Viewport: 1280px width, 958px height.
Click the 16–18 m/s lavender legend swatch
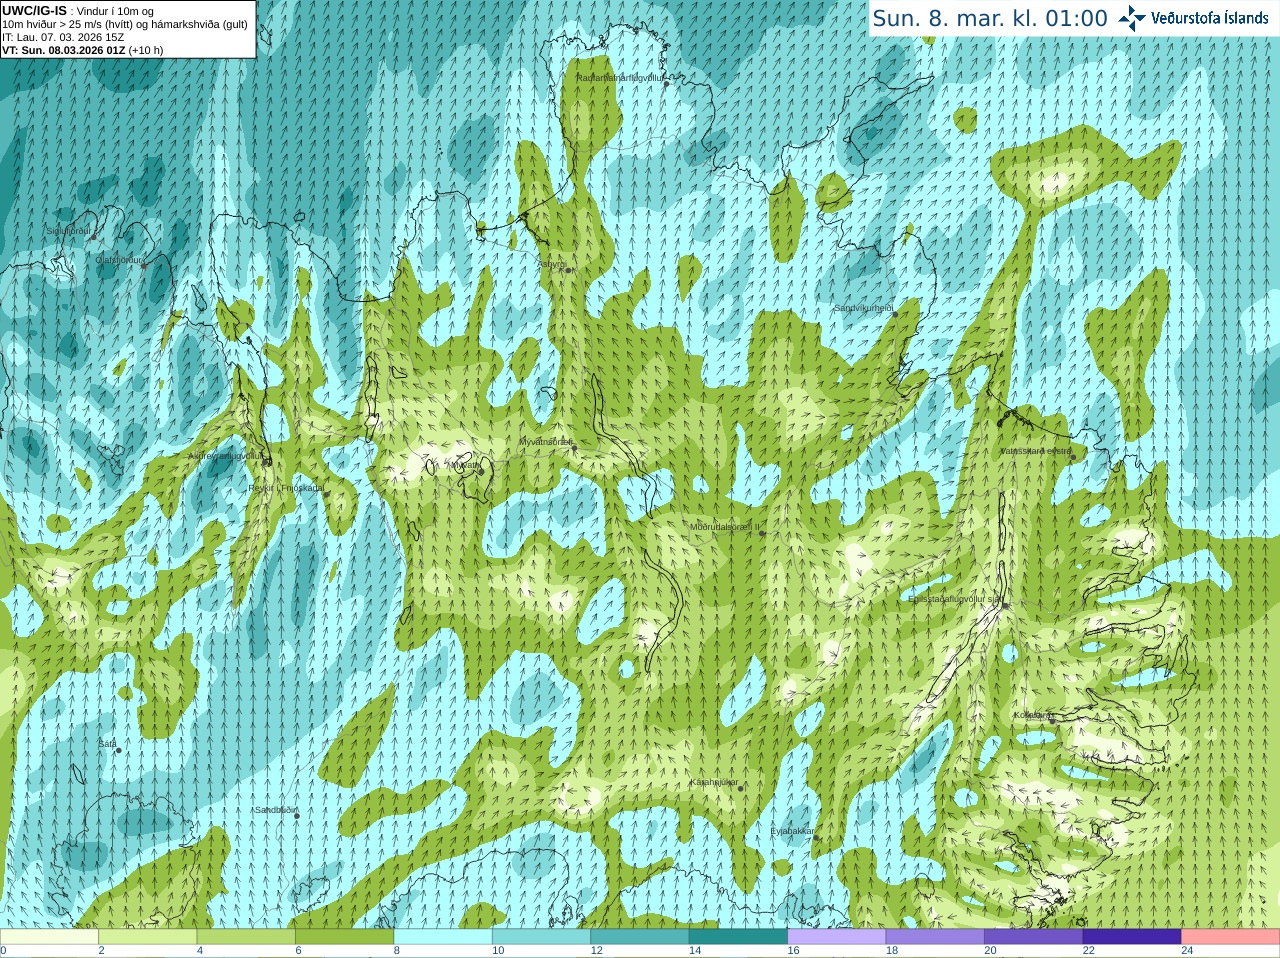click(837, 936)
